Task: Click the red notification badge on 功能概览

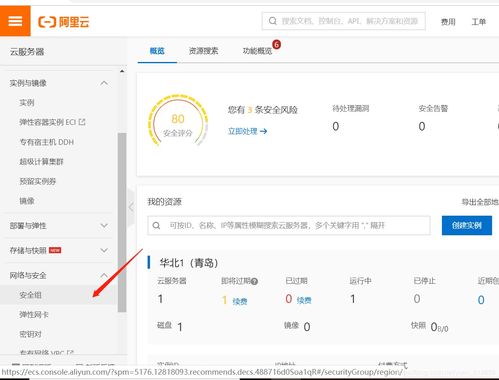Action: click(x=276, y=44)
